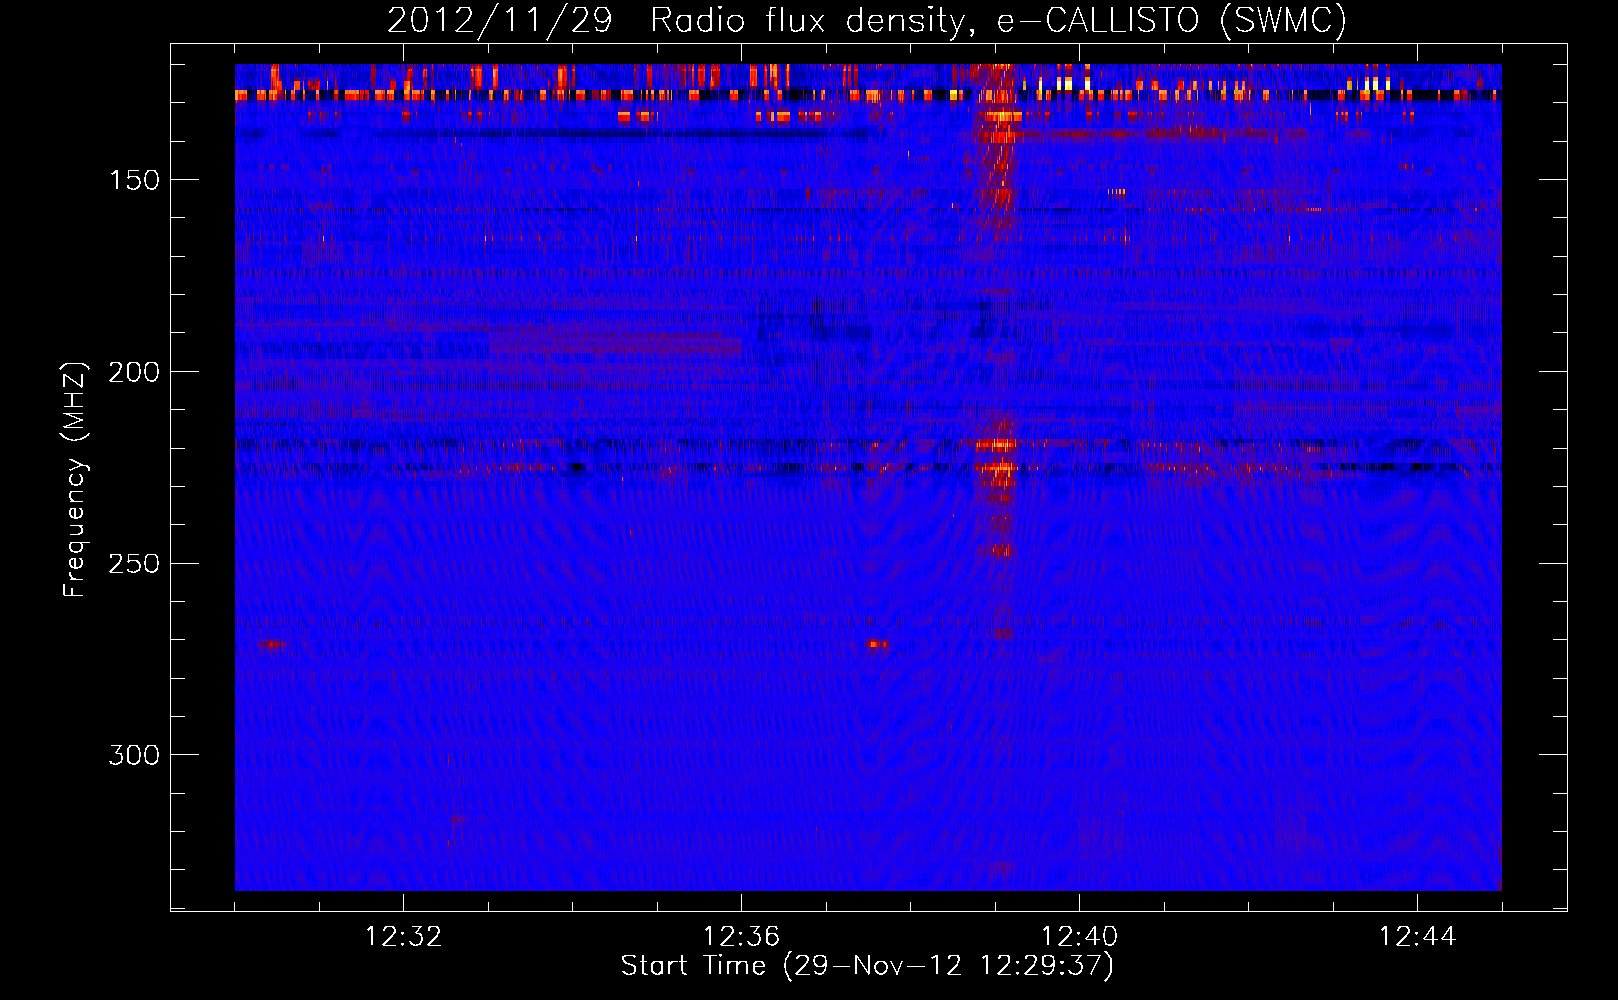Click the 12:36 time tick label

click(x=742, y=937)
